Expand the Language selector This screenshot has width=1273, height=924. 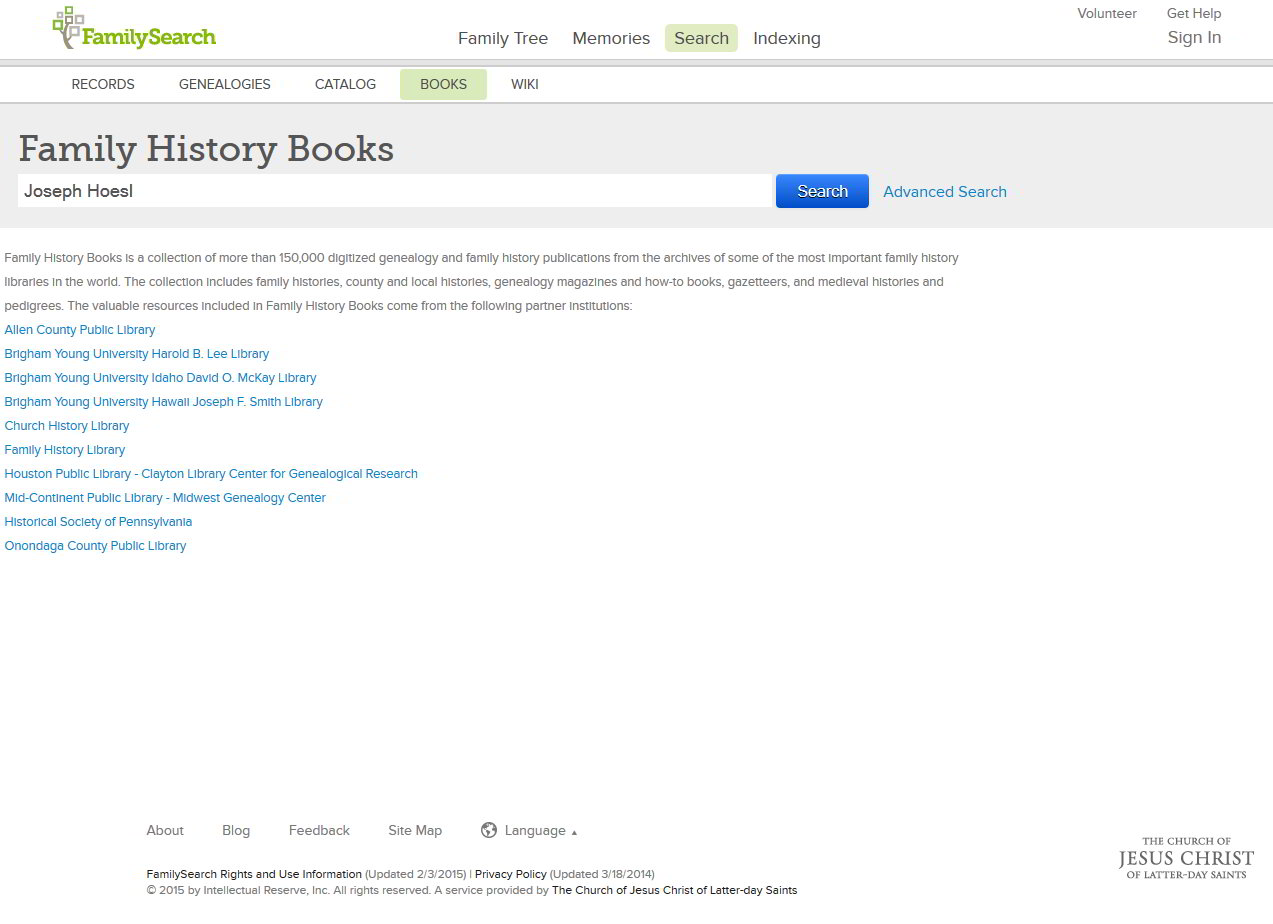click(541, 830)
